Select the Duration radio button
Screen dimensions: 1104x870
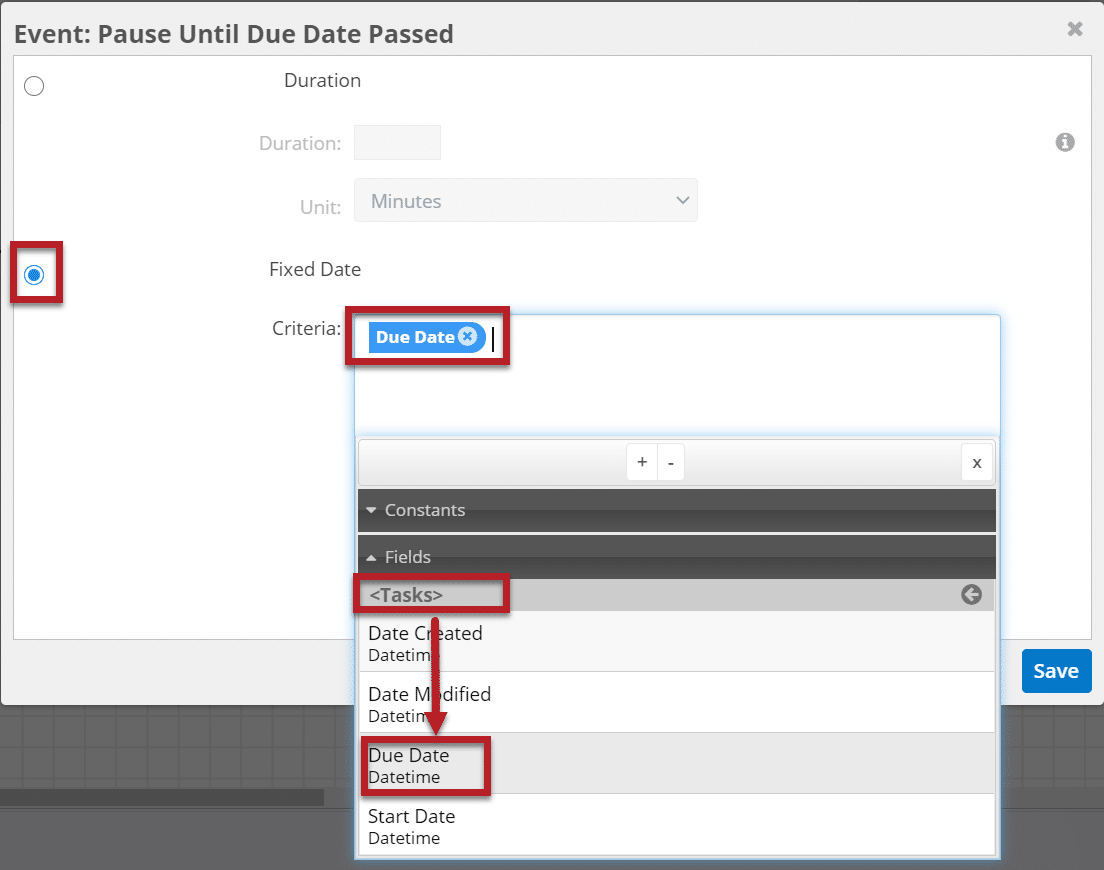click(x=34, y=86)
